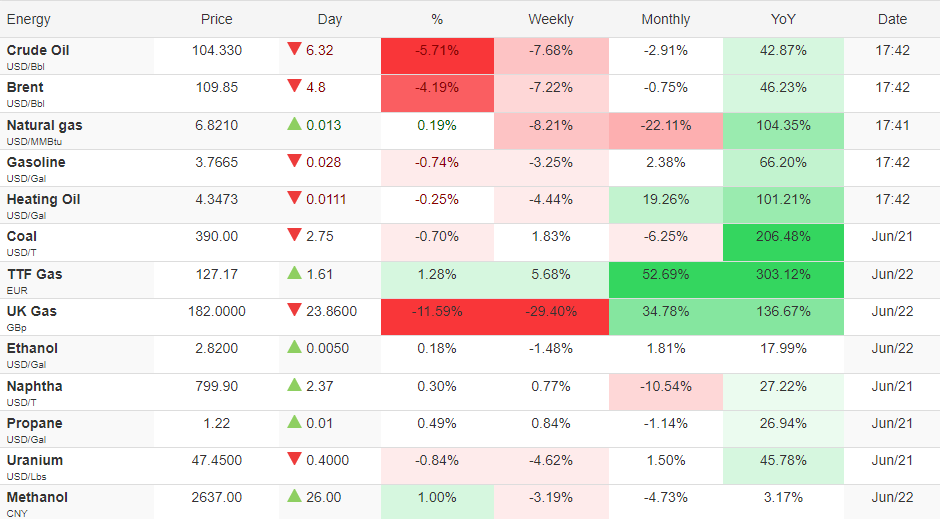Sort table by the Price column header
940x519 pixels.
pos(216,19)
